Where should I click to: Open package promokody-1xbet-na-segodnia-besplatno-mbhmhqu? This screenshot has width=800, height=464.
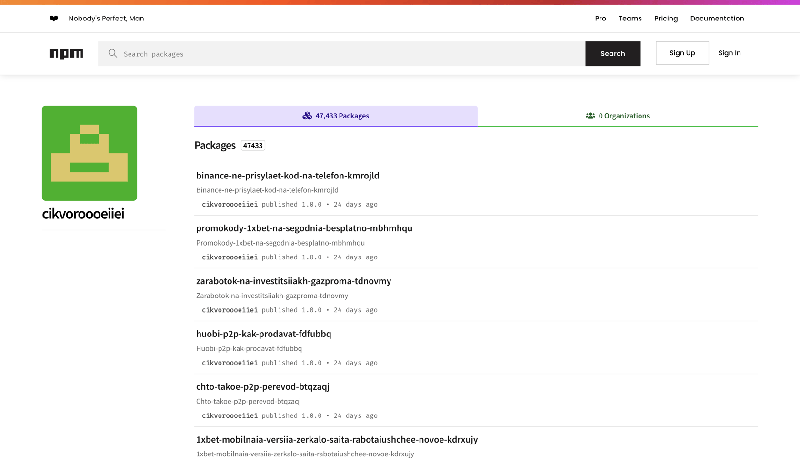pyautogui.click(x=304, y=228)
